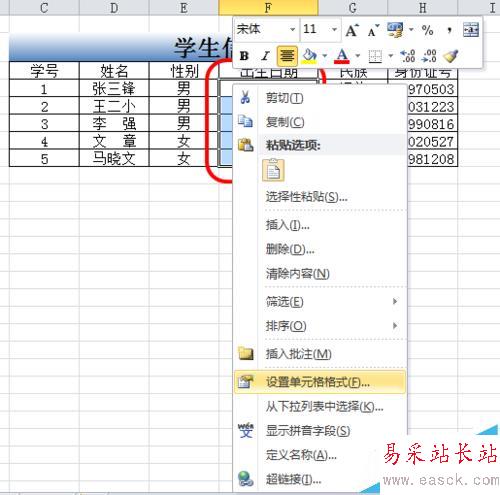Select cell containing 马晓文

point(114,158)
